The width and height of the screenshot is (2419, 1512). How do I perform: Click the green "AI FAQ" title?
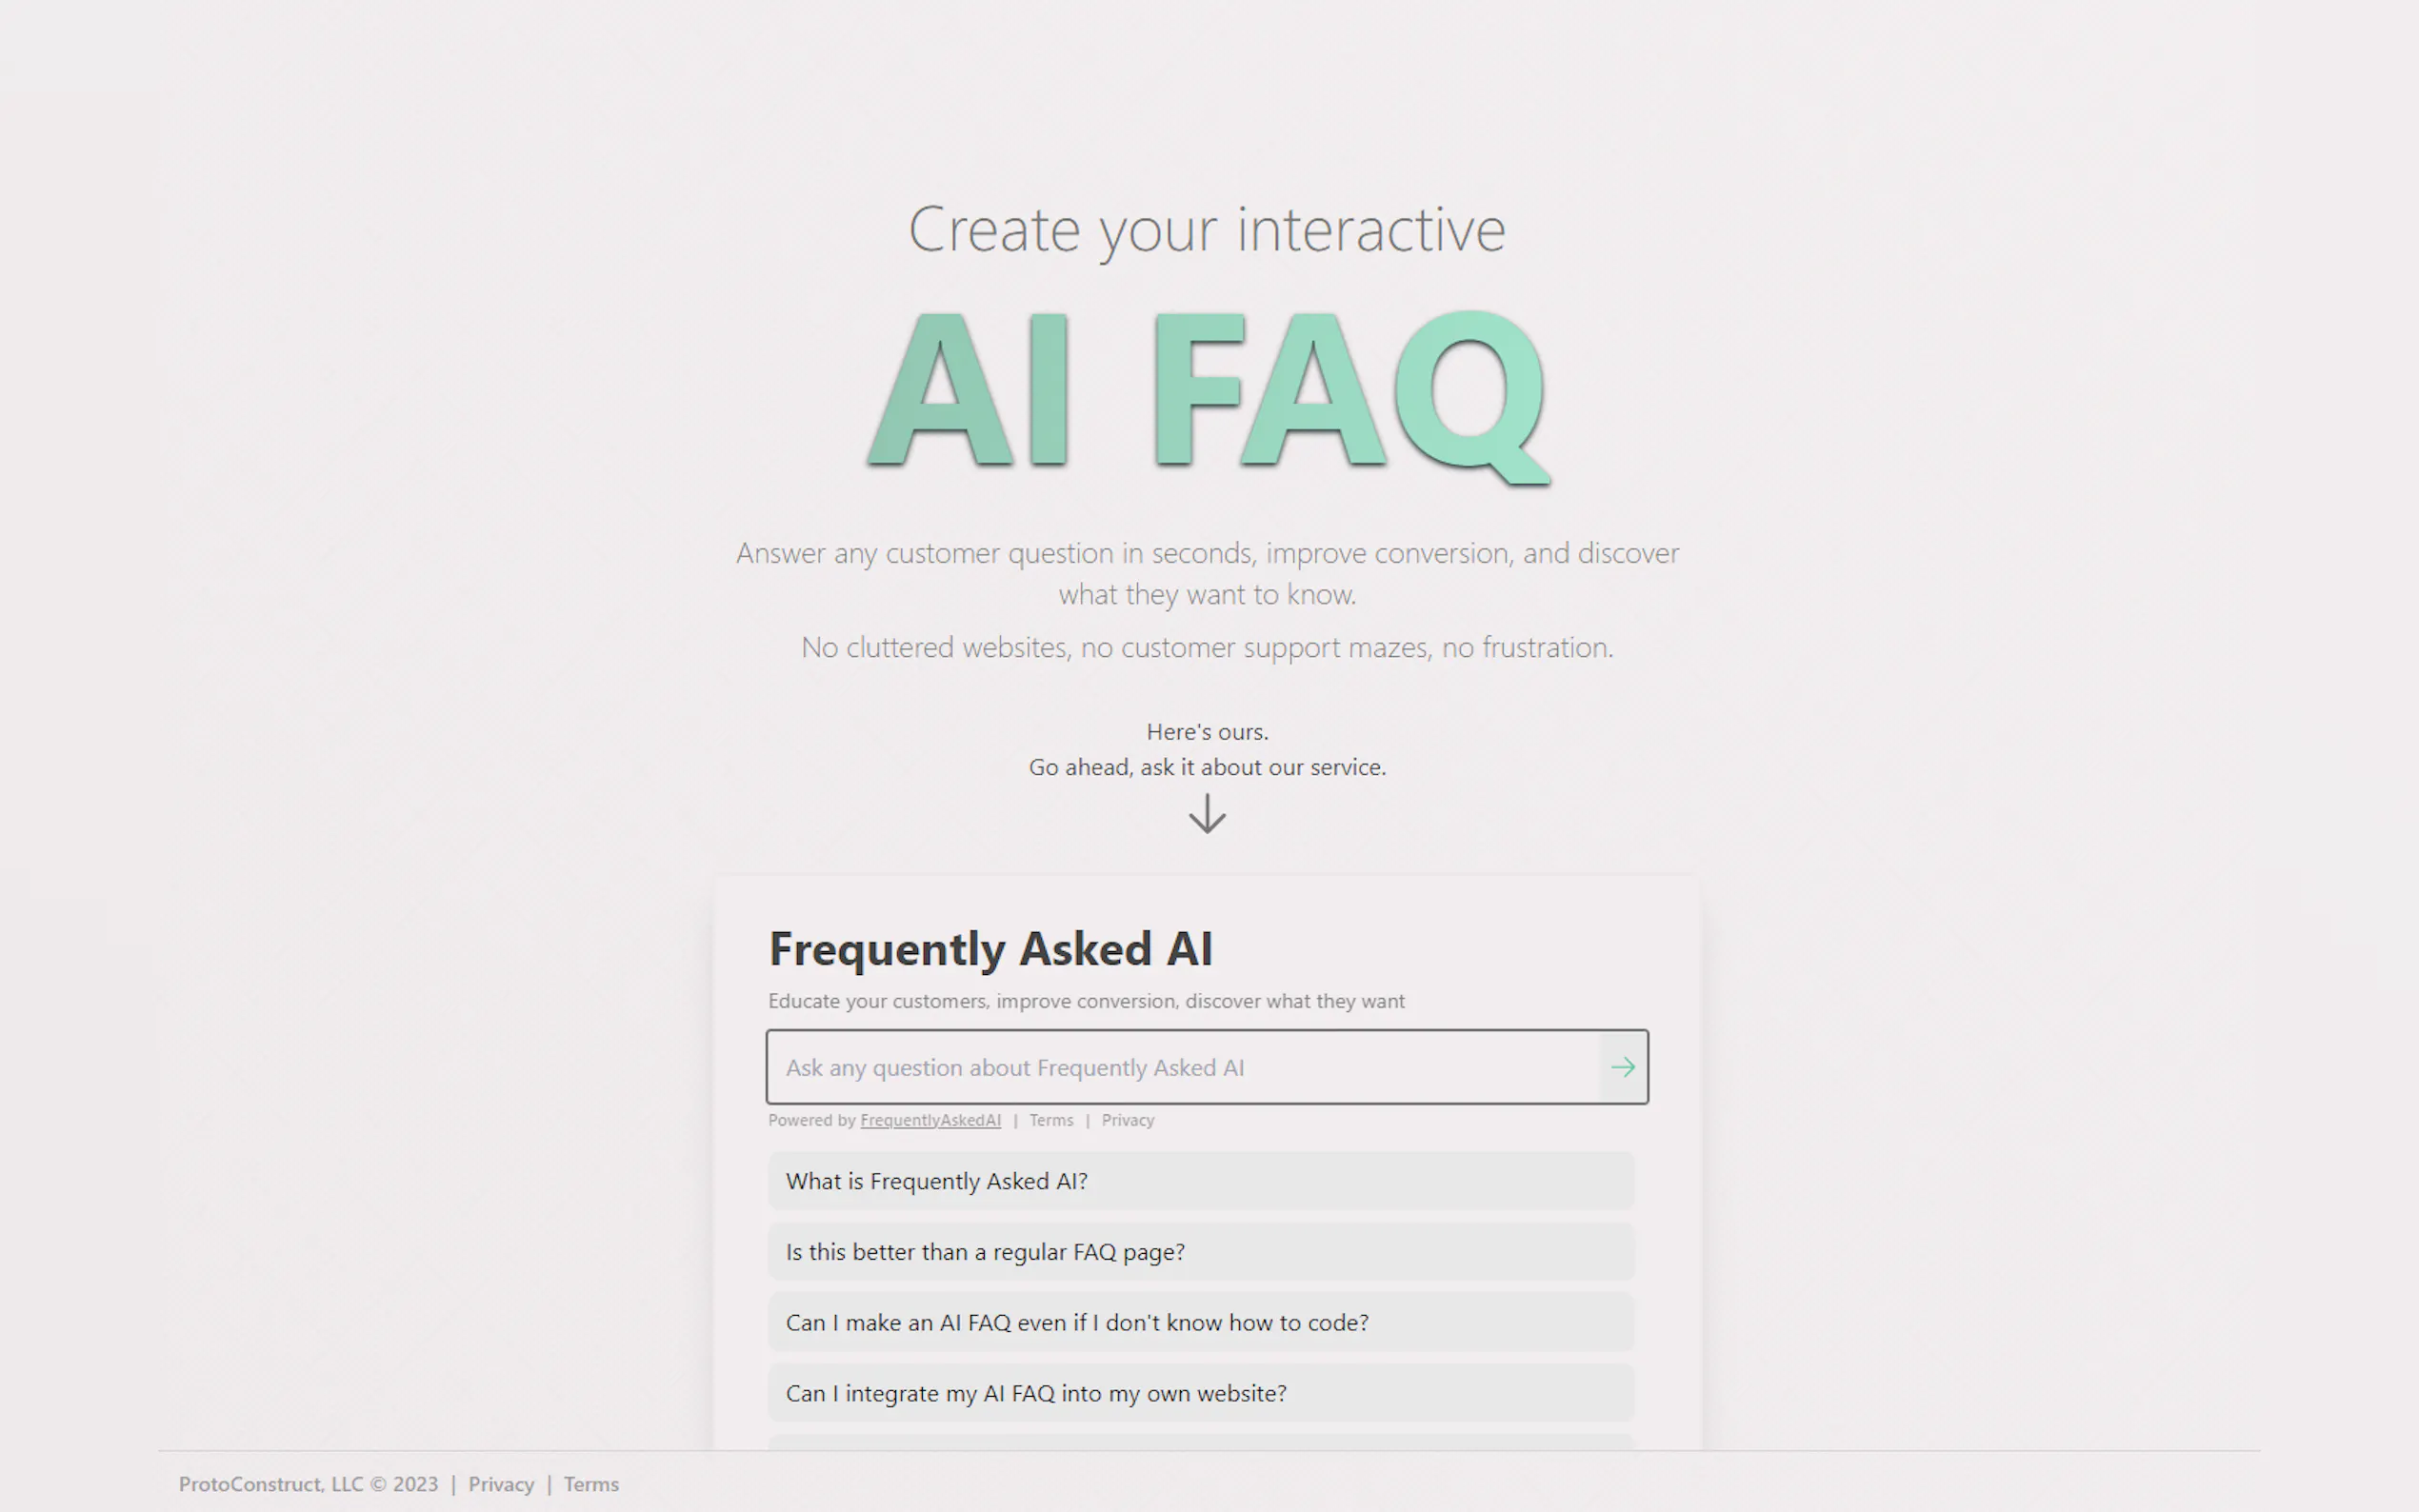(1205, 395)
